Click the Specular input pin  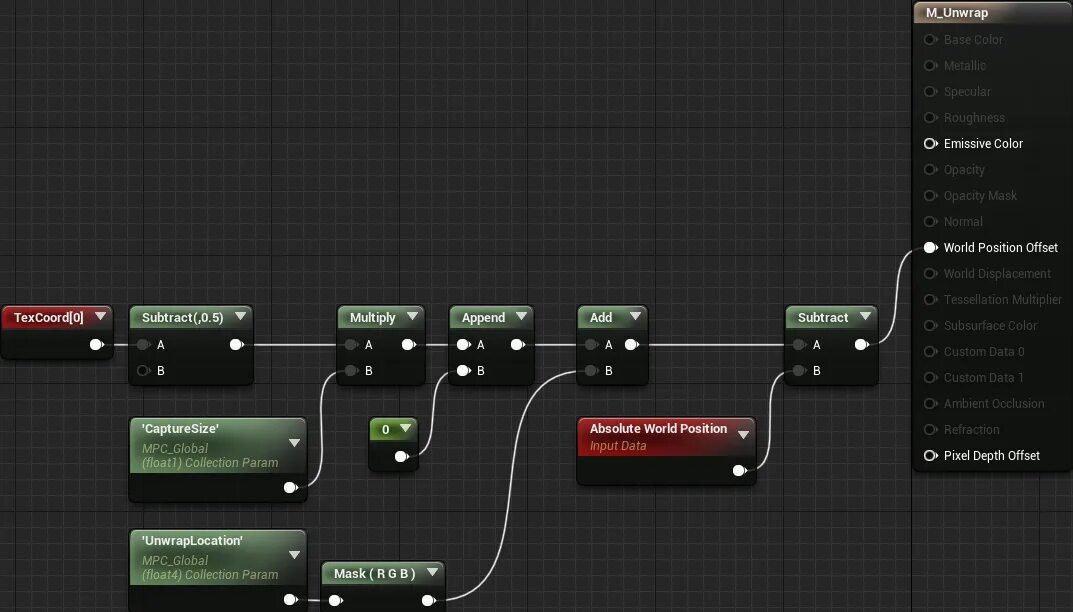931,92
